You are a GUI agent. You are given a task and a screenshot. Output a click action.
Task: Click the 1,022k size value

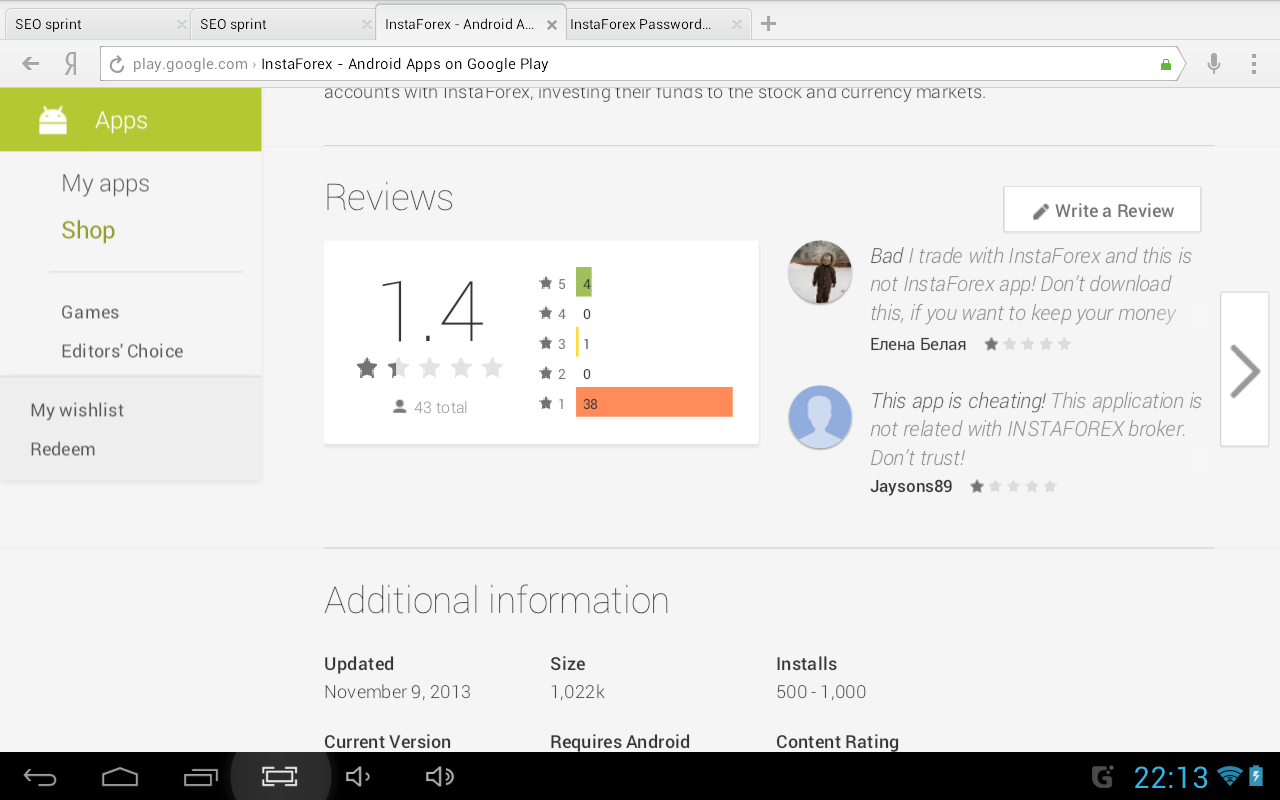[577, 692]
